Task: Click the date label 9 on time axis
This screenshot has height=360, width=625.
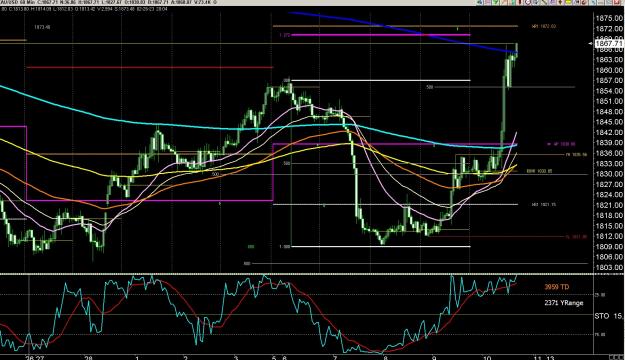Action: pyautogui.click(x=434, y=357)
